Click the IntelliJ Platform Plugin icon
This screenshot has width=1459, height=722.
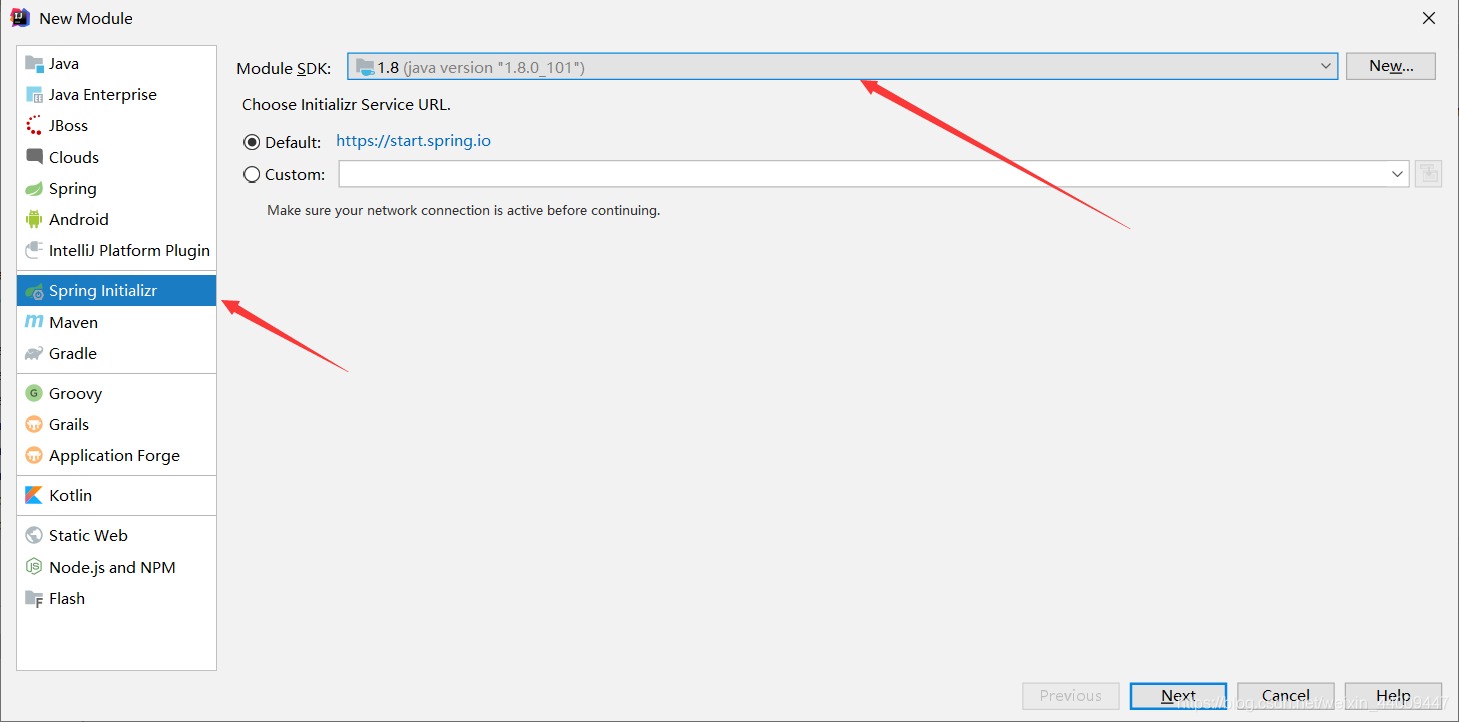pos(34,250)
